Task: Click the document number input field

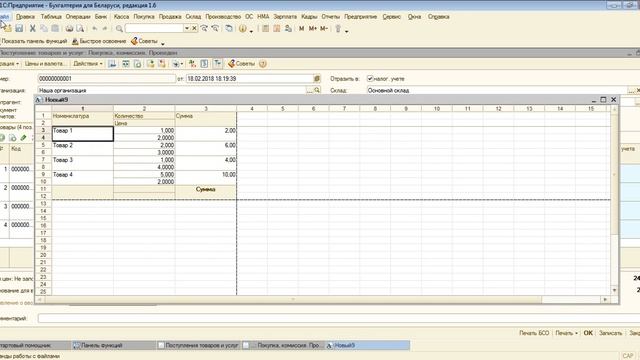Action: coord(107,78)
